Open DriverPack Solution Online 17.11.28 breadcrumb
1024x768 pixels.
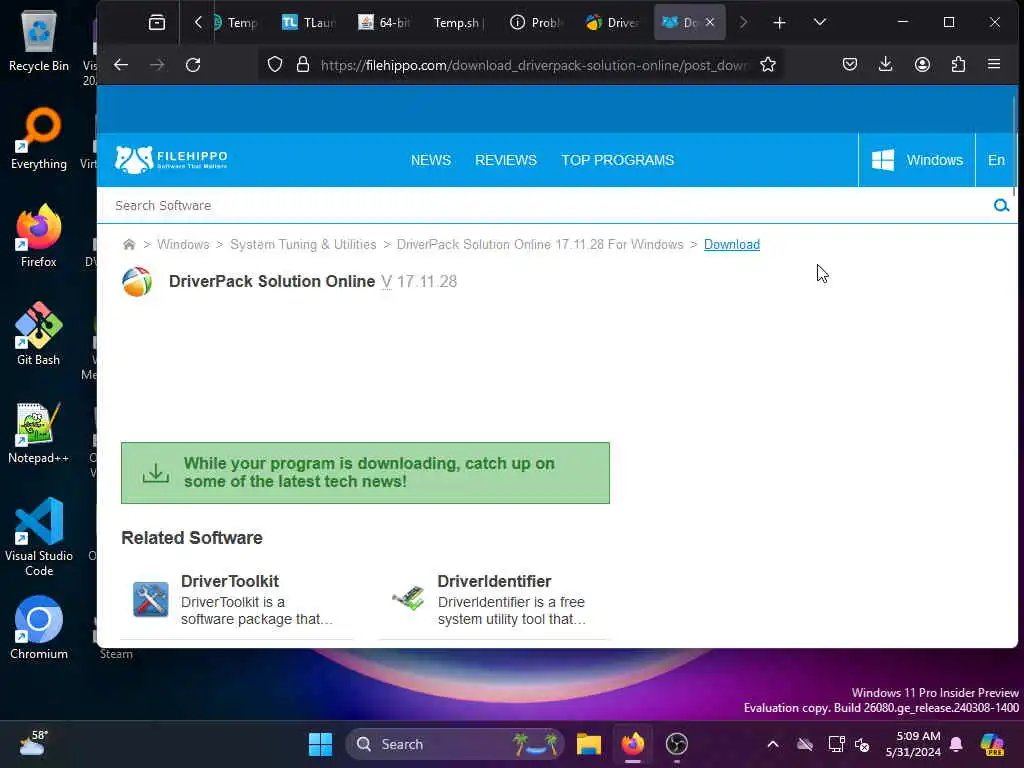(x=540, y=244)
